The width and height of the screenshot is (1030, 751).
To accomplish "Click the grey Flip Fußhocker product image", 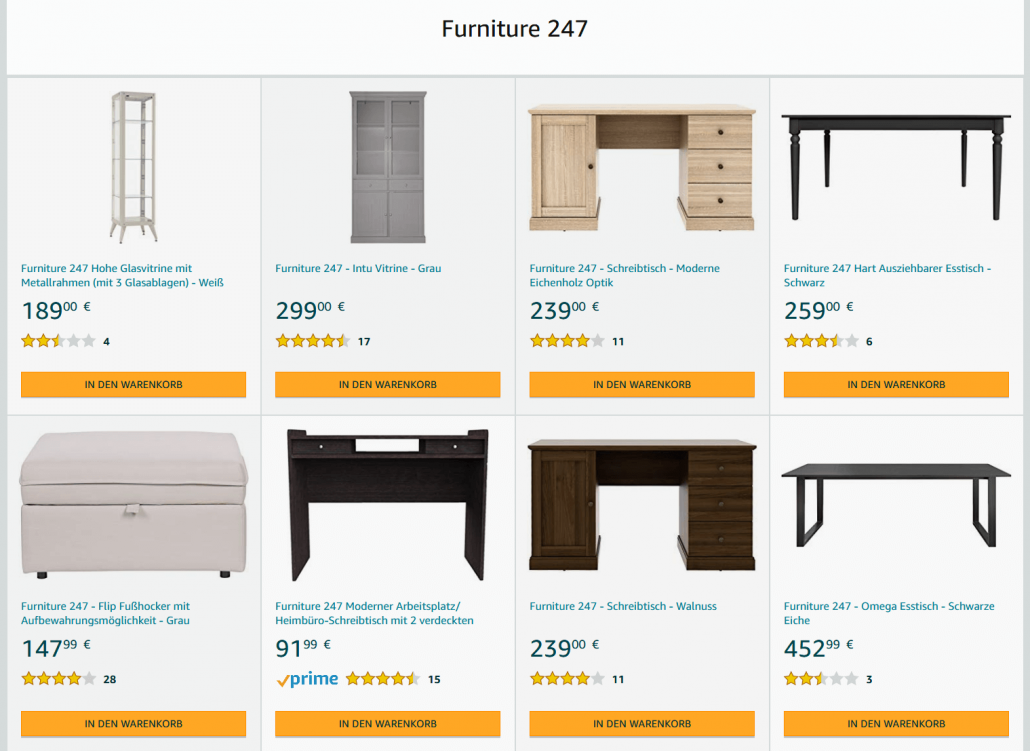I will pos(133,505).
